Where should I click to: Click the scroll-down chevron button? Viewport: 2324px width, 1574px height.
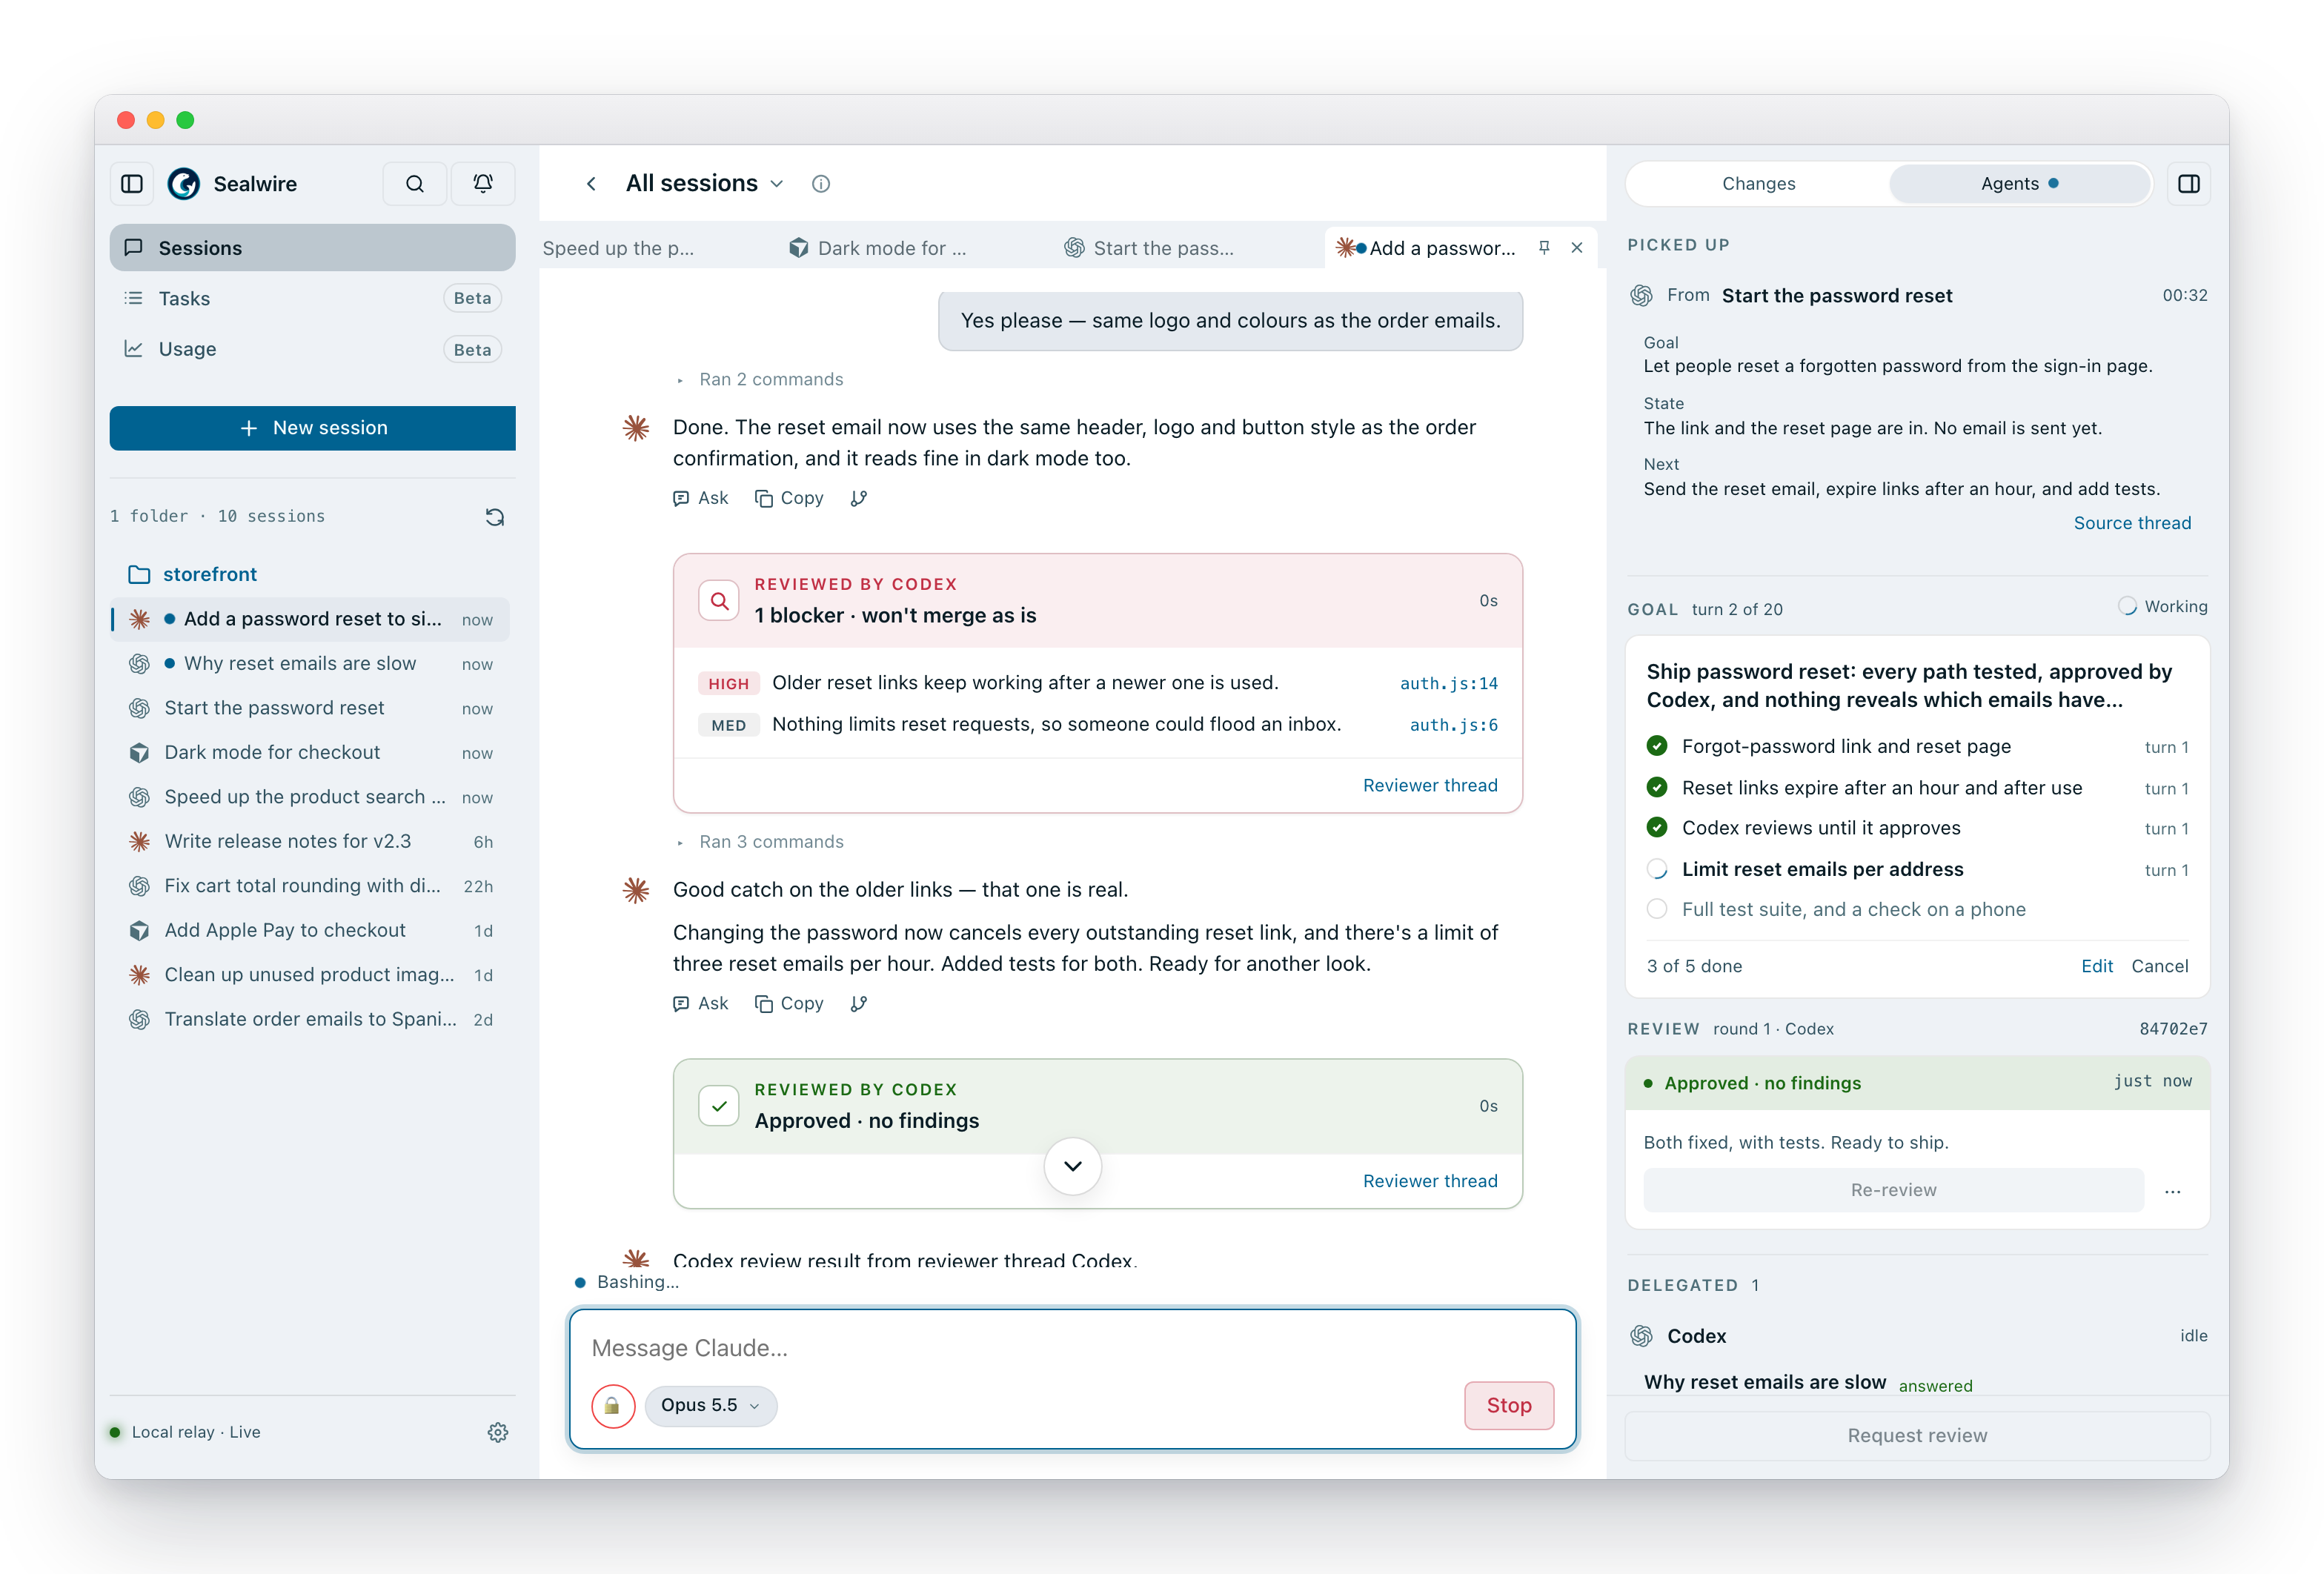(x=1073, y=1167)
